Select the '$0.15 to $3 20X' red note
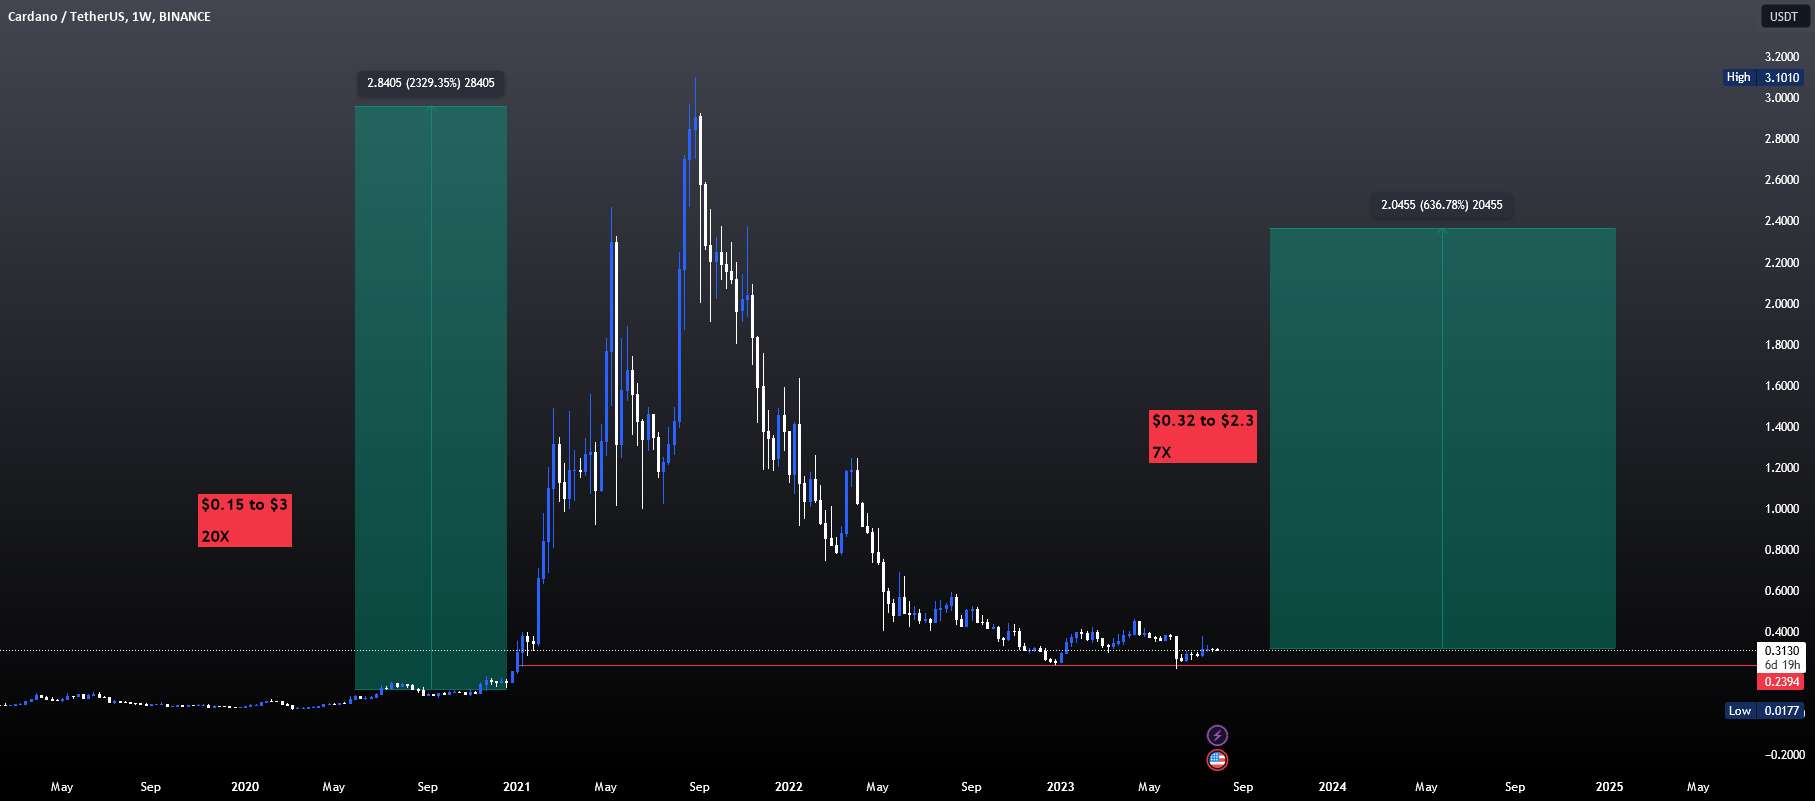Image resolution: width=1815 pixels, height=801 pixels. 245,520
